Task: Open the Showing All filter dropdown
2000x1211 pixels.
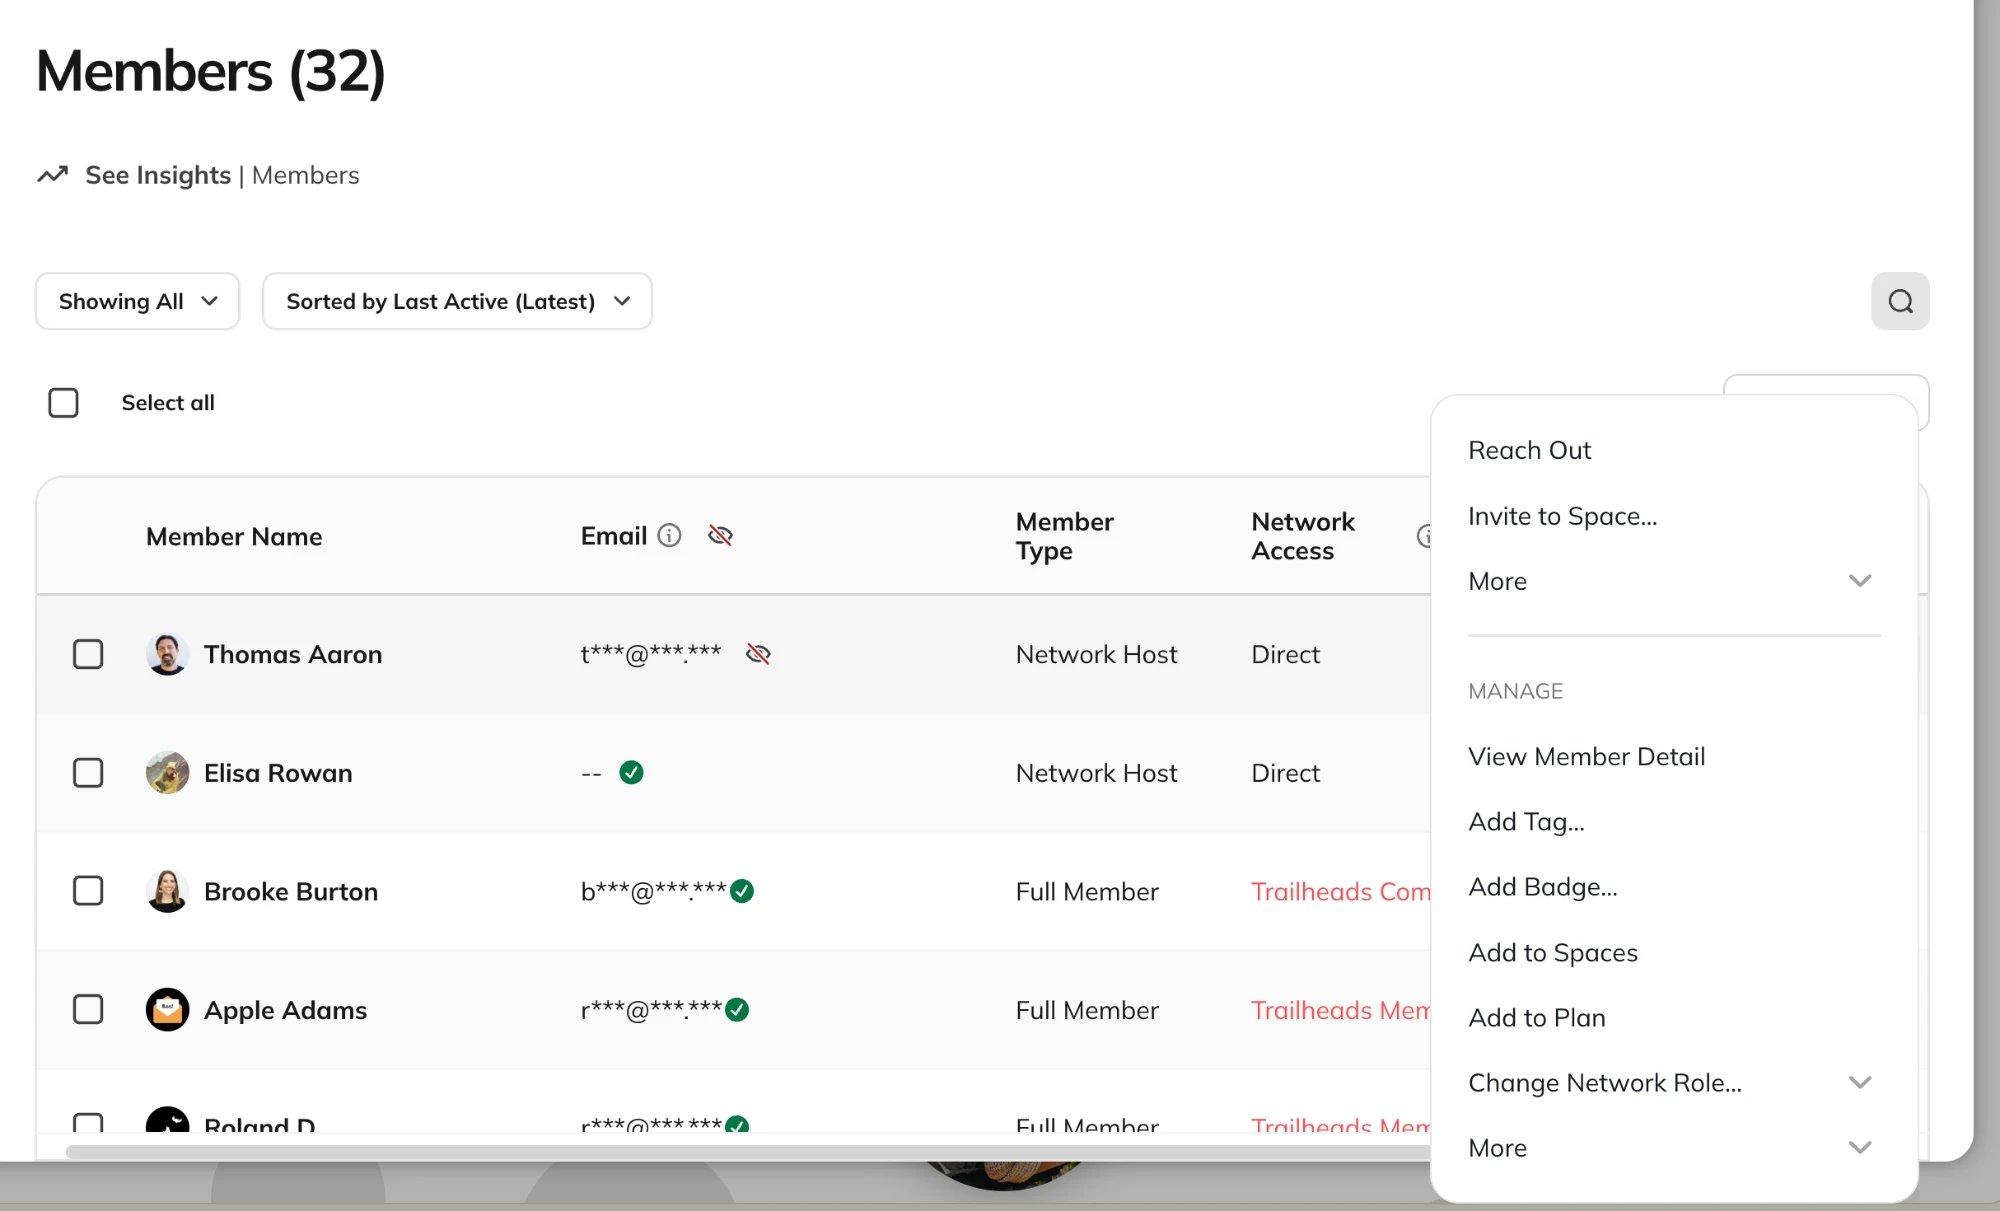Action: pyautogui.click(x=138, y=301)
